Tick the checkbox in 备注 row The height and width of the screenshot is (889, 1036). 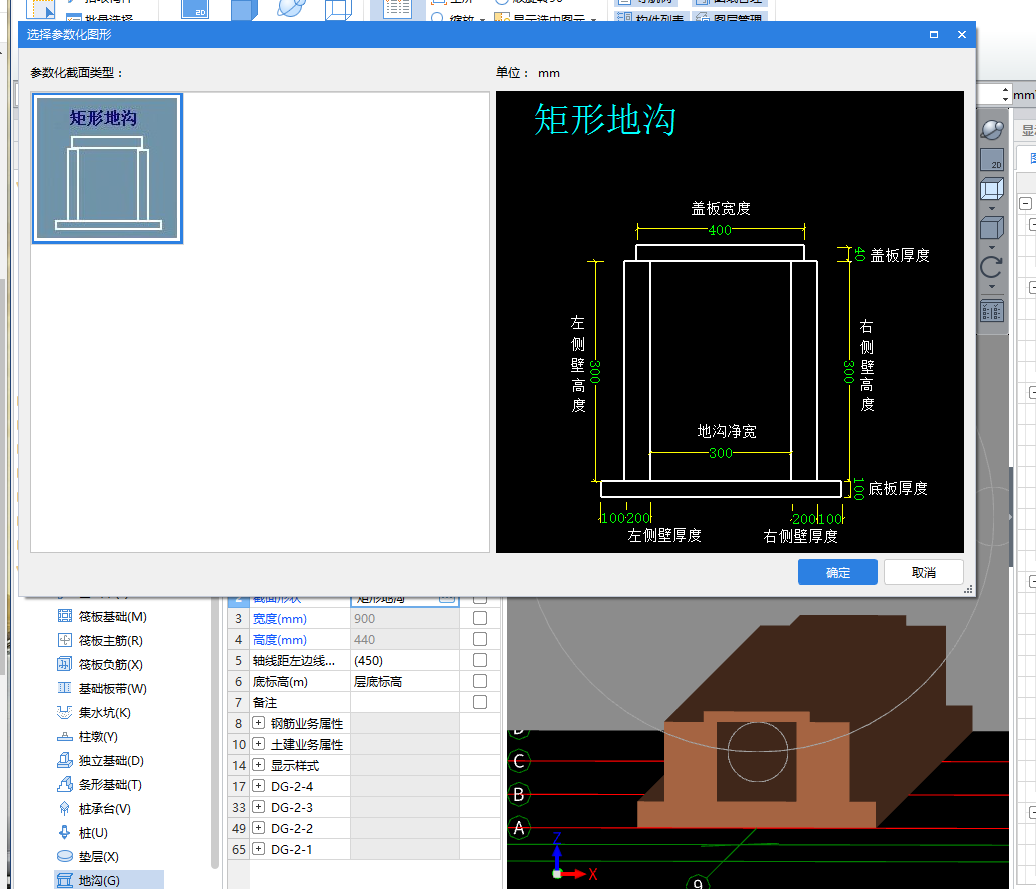[x=480, y=702]
